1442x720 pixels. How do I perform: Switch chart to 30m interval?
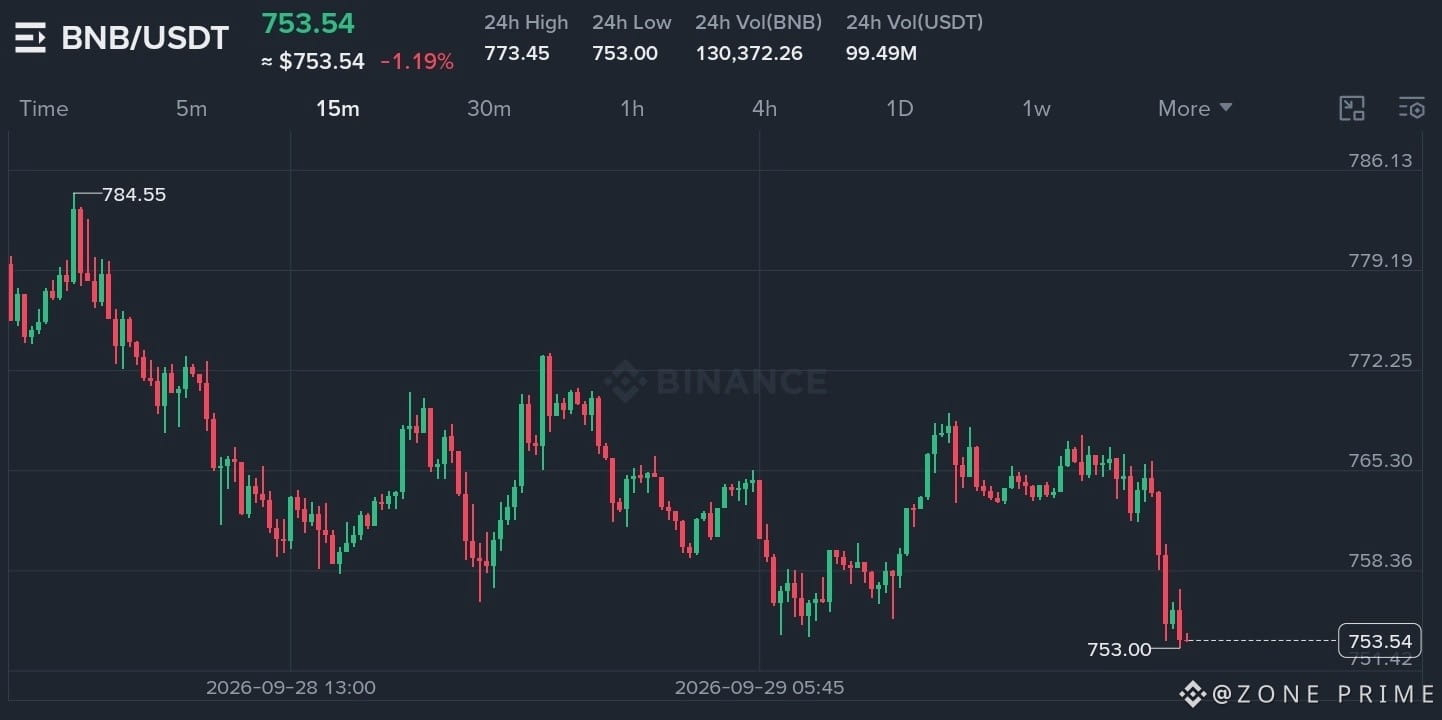point(489,109)
